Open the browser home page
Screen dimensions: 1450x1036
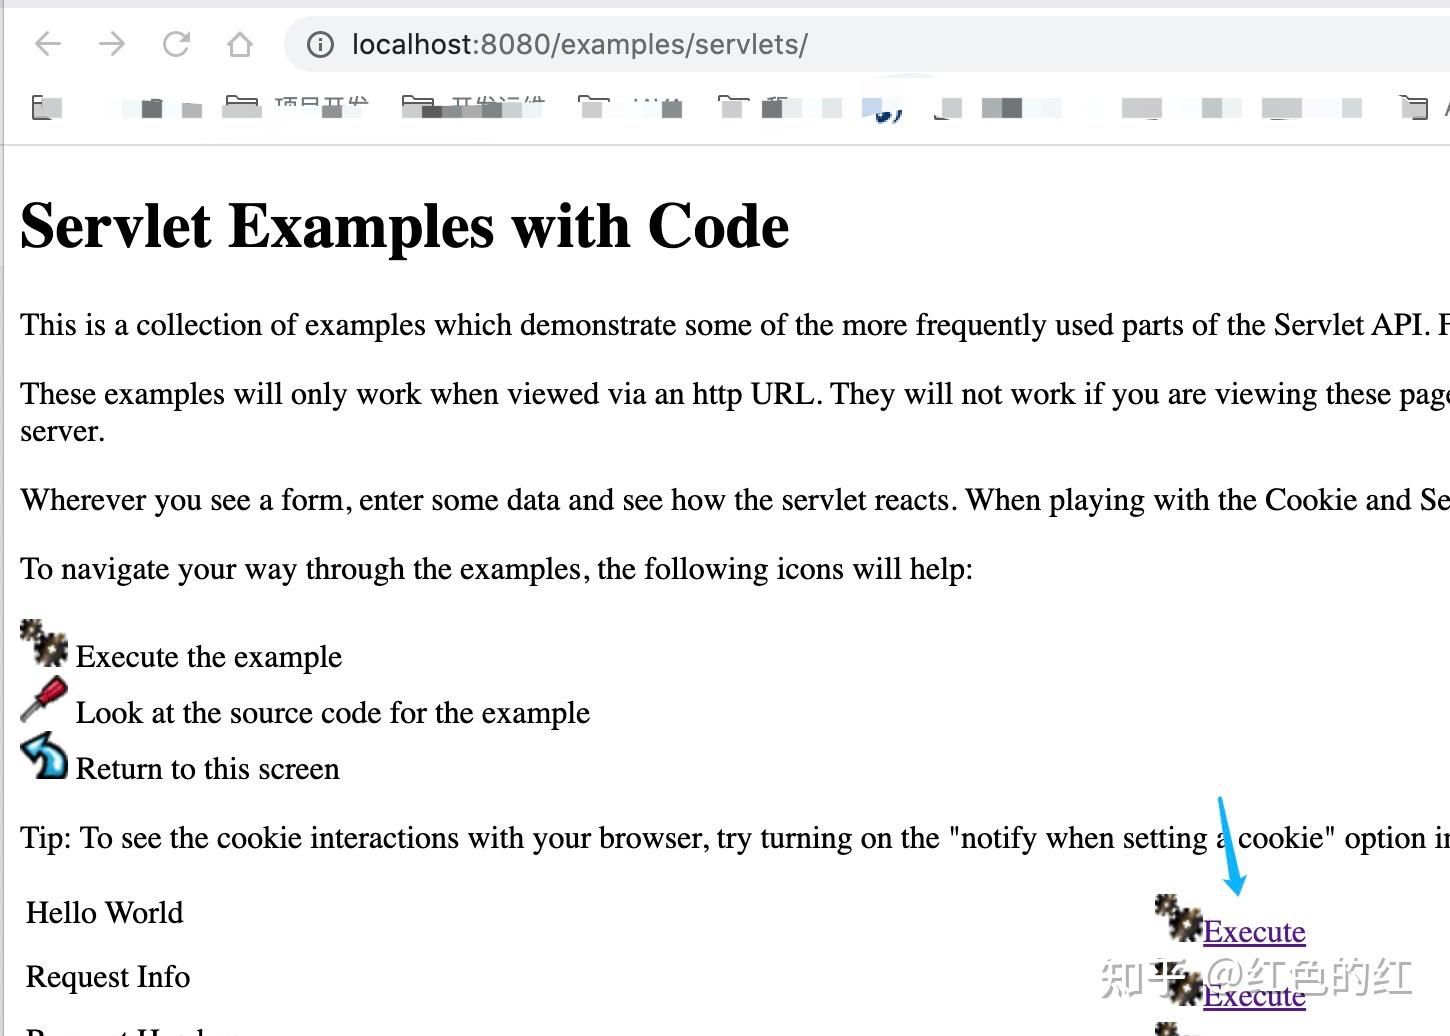click(240, 44)
